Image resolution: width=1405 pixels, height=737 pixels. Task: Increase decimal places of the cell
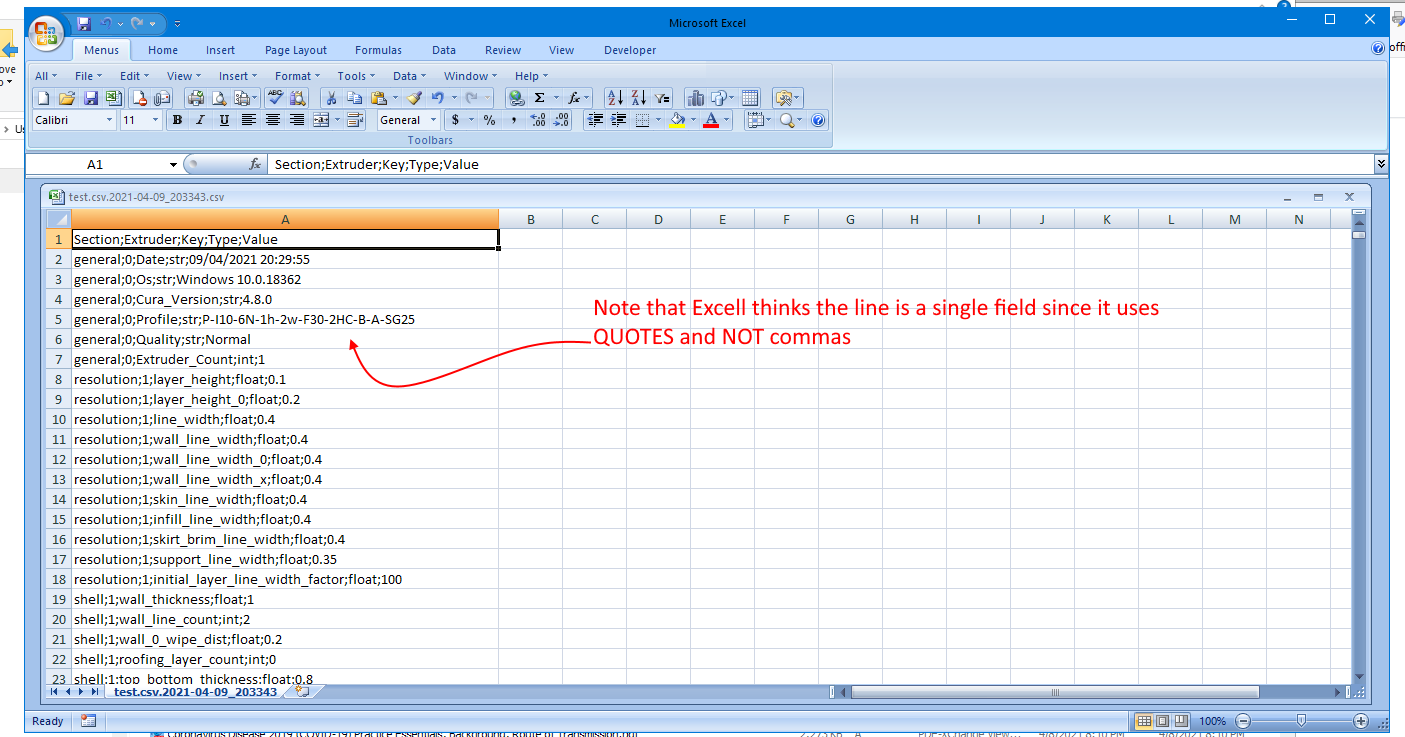[x=538, y=119]
